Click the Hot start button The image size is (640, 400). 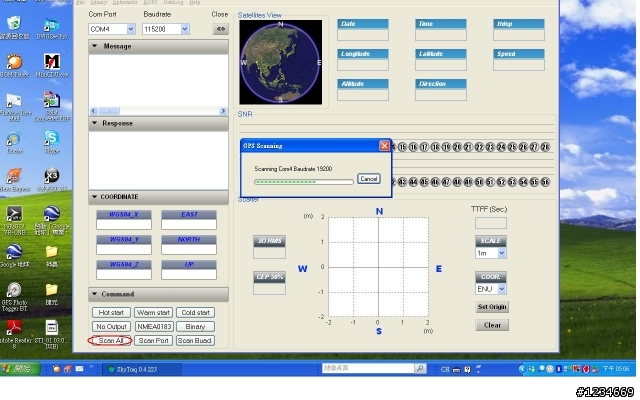pos(111,313)
